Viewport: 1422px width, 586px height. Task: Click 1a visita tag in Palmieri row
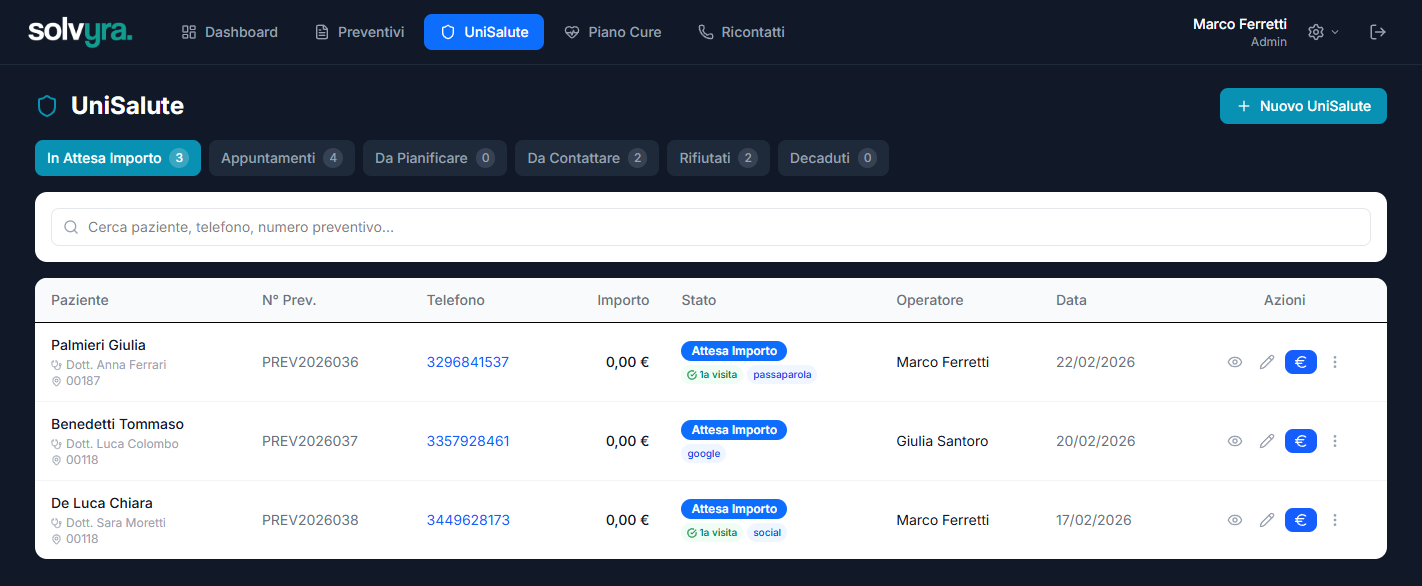(x=711, y=375)
